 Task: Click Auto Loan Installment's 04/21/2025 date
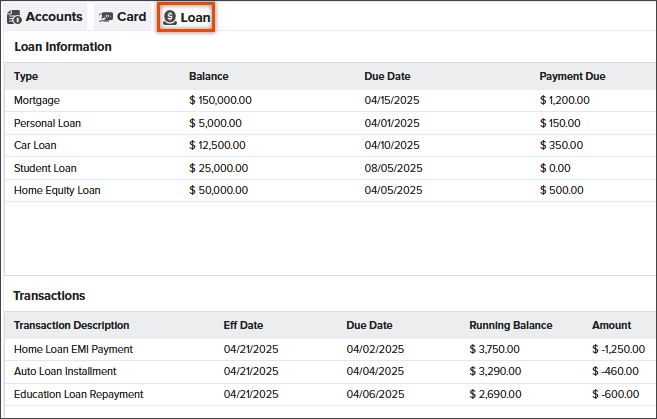(x=251, y=372)
